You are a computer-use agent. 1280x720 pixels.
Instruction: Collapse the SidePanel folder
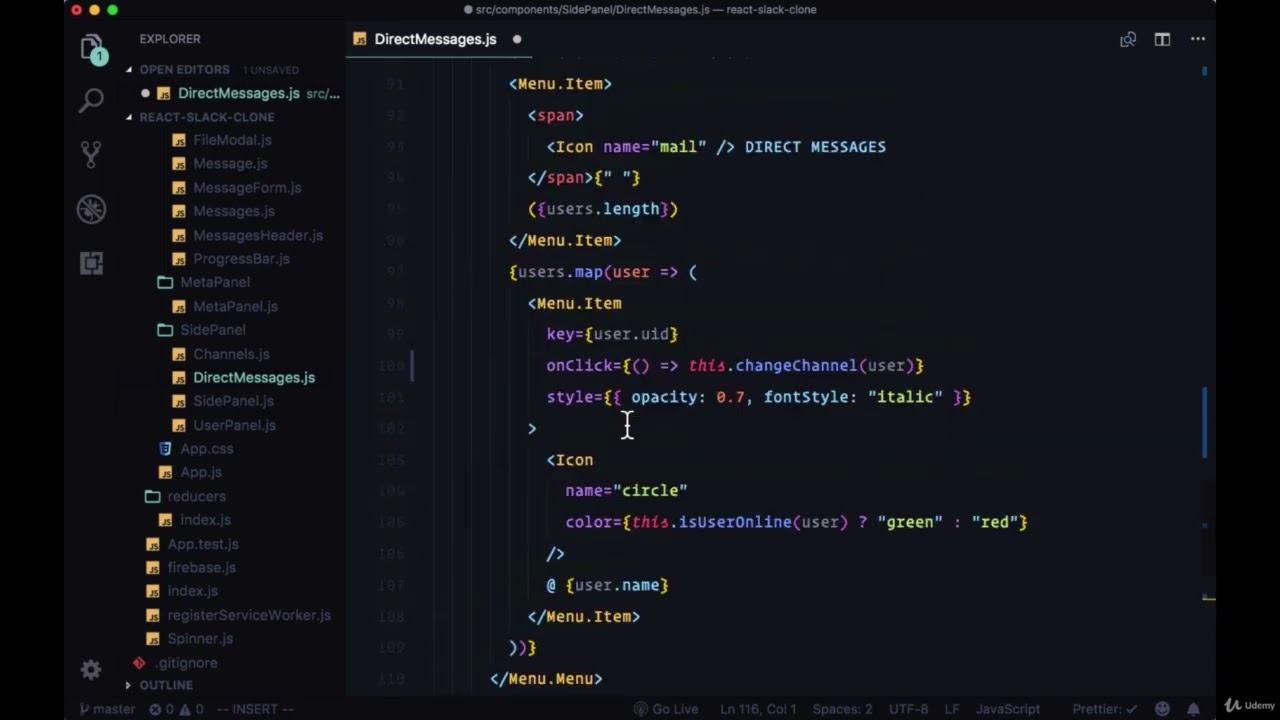pos(212,330)
